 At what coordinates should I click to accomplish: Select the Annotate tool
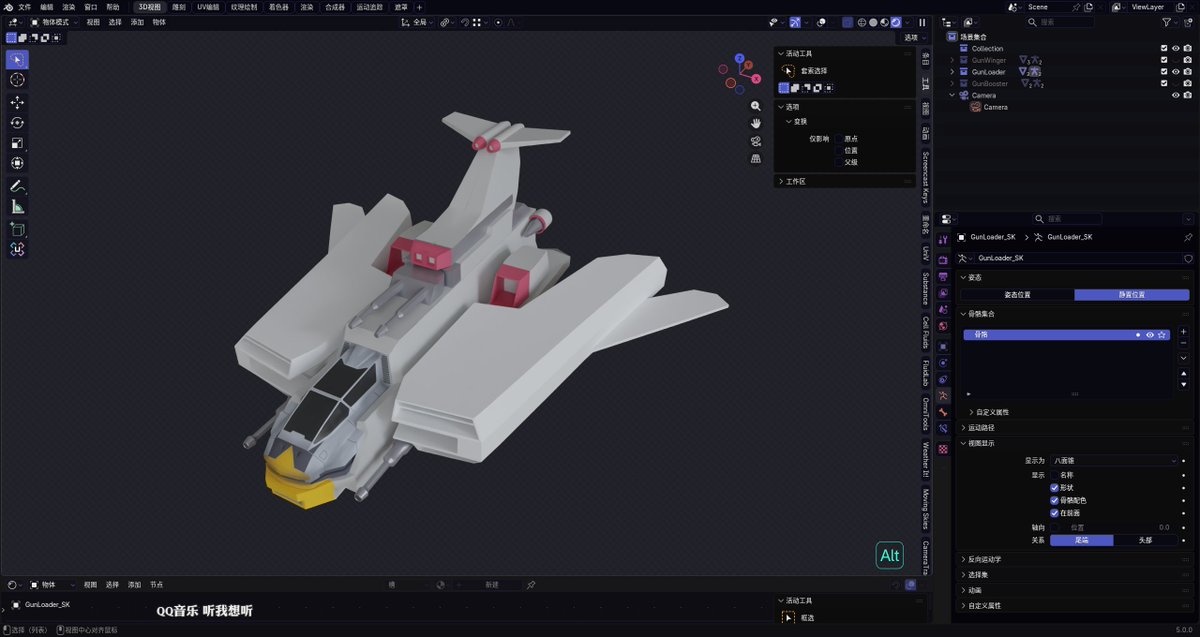pos(18,186)
